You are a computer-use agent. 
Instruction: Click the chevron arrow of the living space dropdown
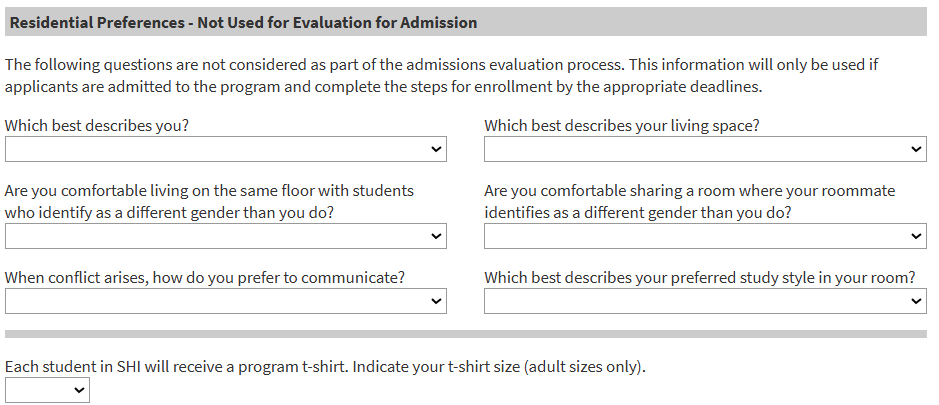[917, 149]
